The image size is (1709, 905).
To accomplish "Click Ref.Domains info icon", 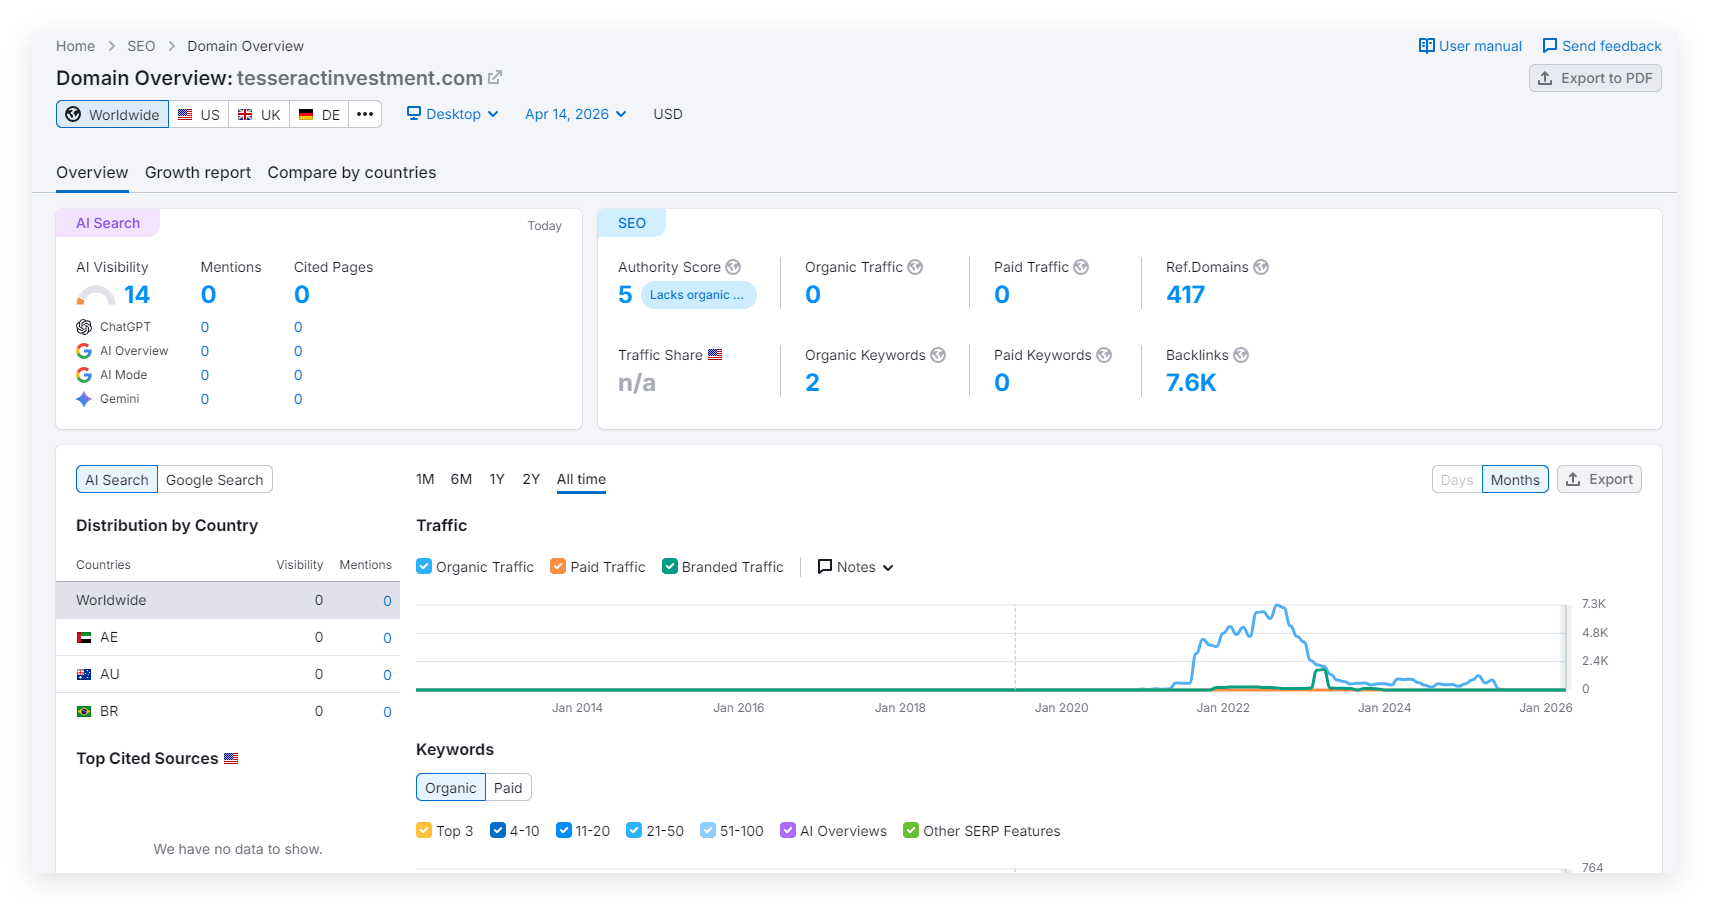I will (x=1261, y=267).
